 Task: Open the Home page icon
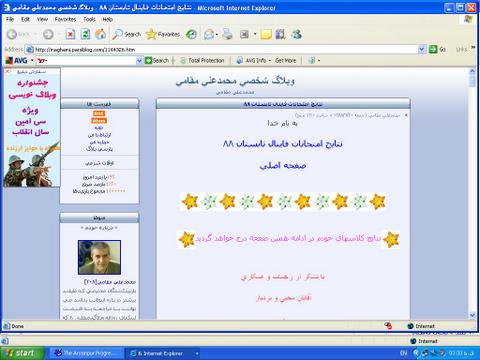pyautogui.click(x=100, y=34)
